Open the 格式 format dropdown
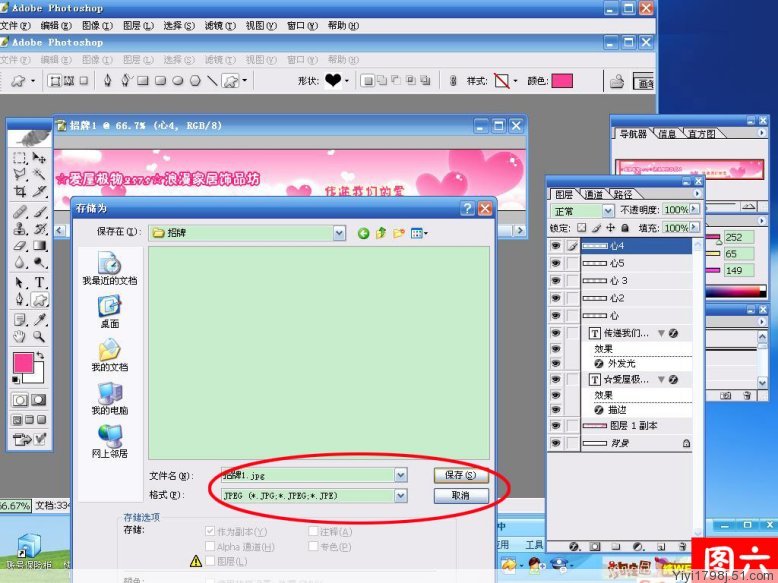The width and height of the screenshot is (778, 583). (x=401, y=495)
